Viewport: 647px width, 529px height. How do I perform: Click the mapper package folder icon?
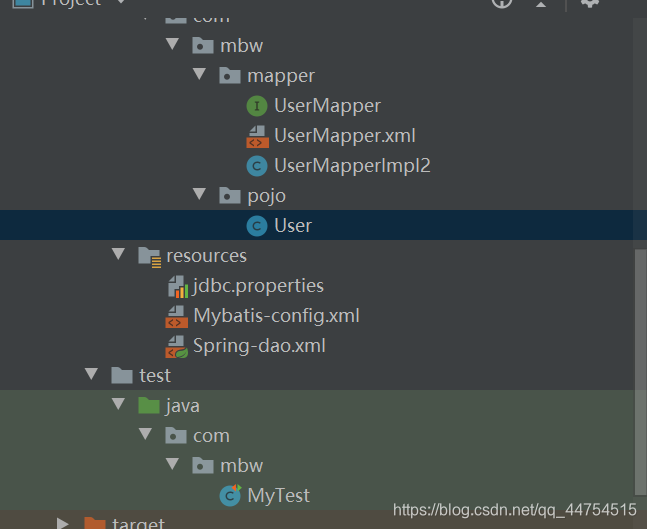coord(230,76)
